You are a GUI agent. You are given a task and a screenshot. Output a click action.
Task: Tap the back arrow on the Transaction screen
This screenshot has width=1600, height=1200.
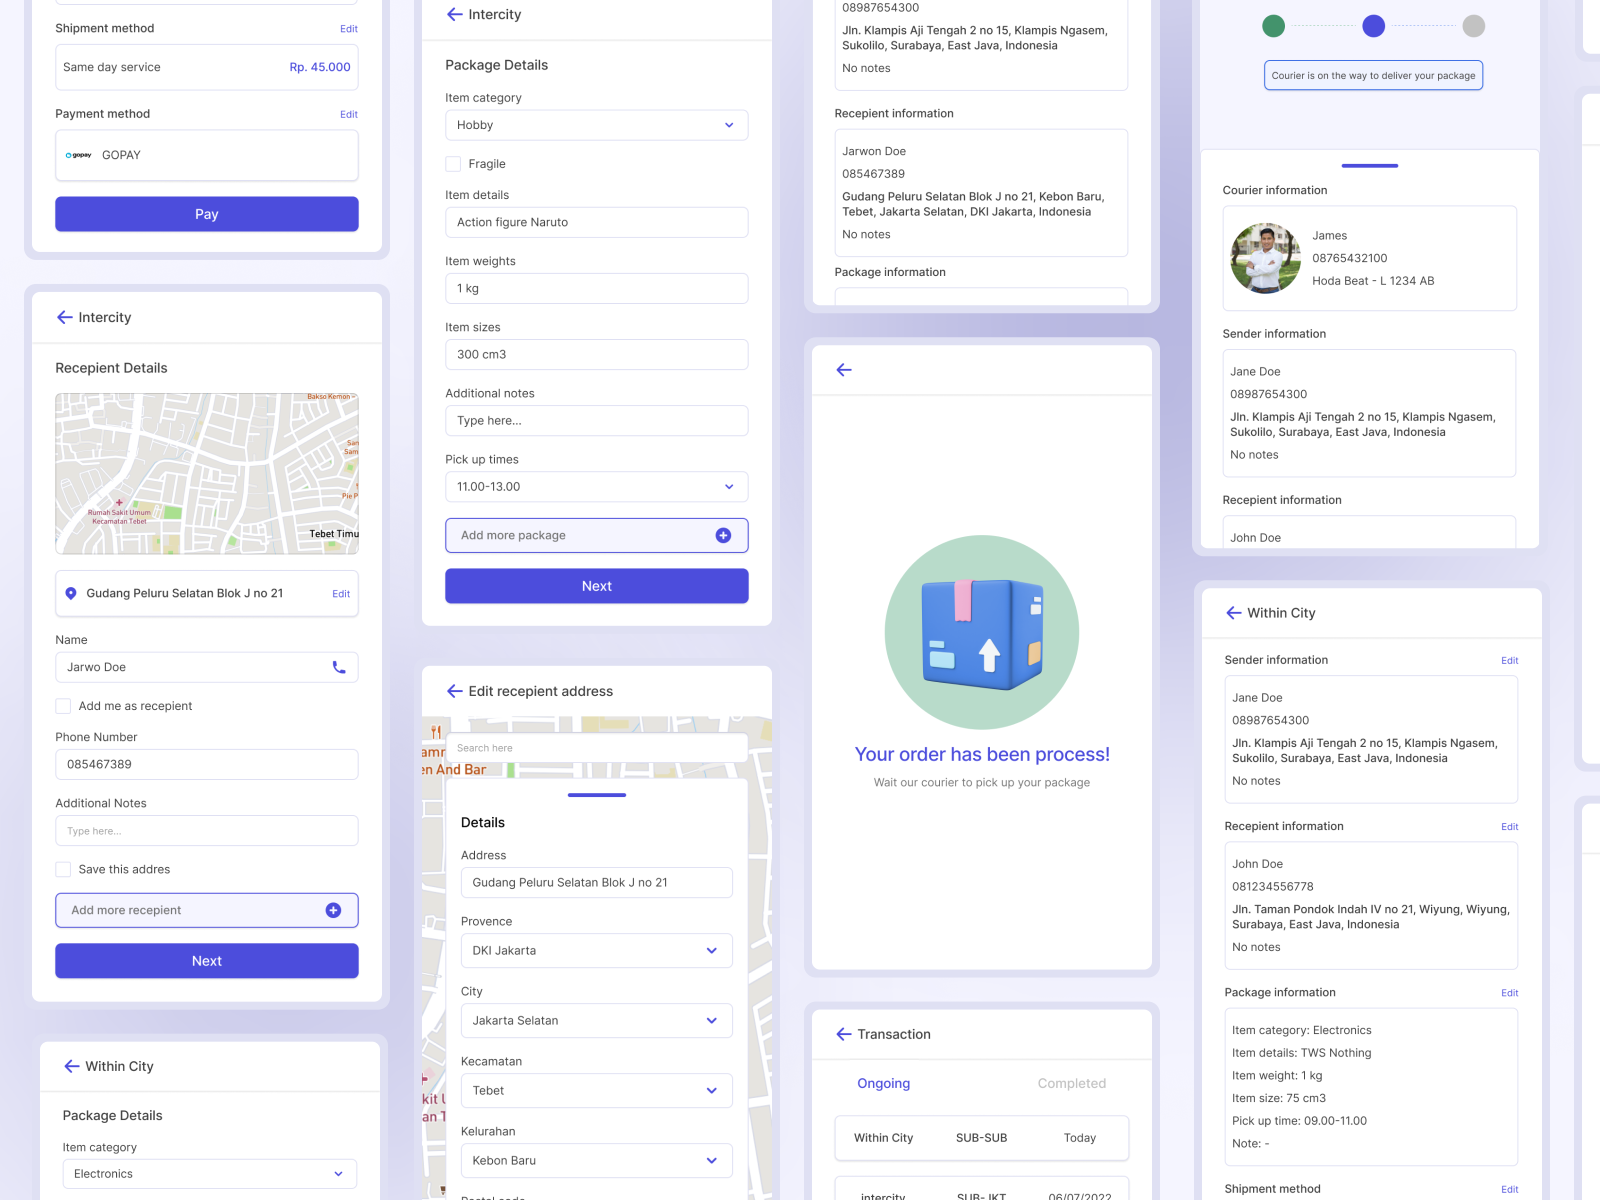click(843, 1034)
